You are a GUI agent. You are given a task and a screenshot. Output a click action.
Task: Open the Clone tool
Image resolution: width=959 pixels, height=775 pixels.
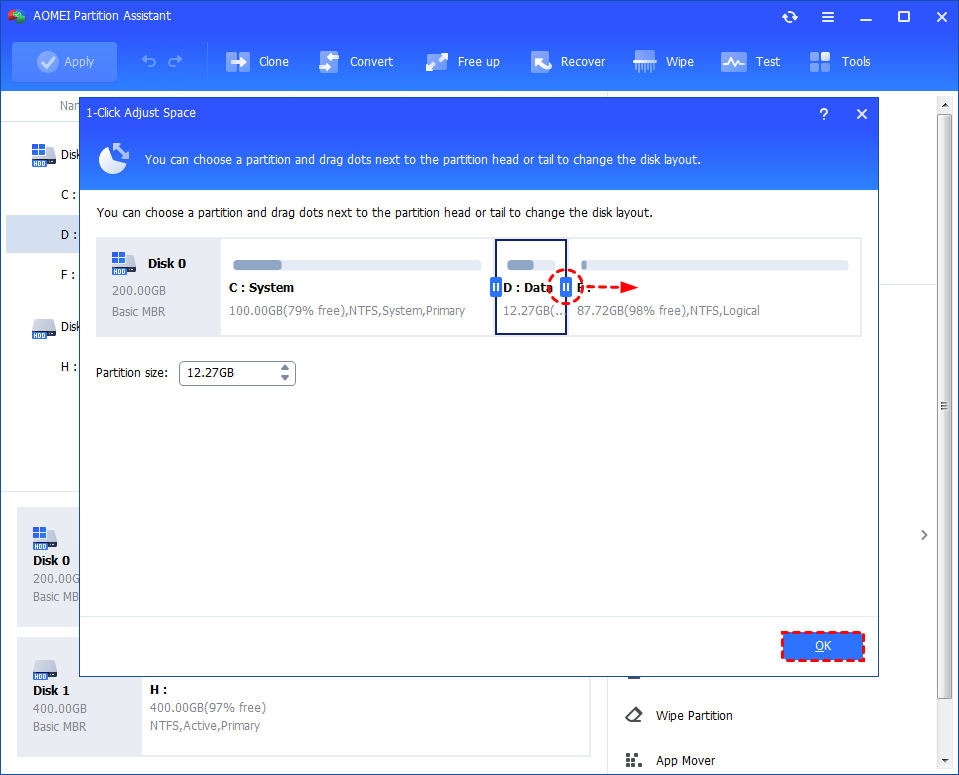[x=257, y=62]
